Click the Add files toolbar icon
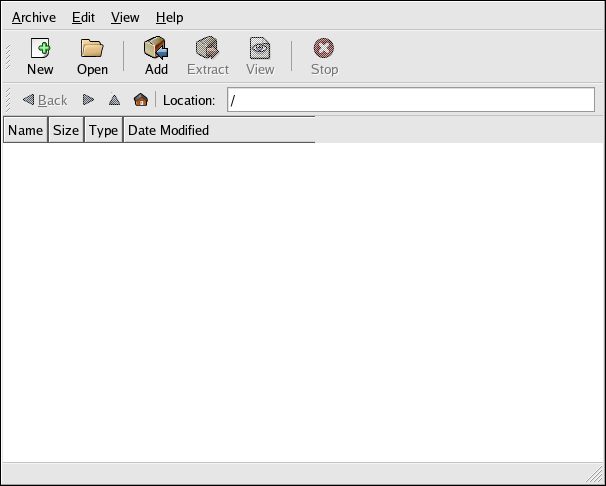 pos(156,56)
